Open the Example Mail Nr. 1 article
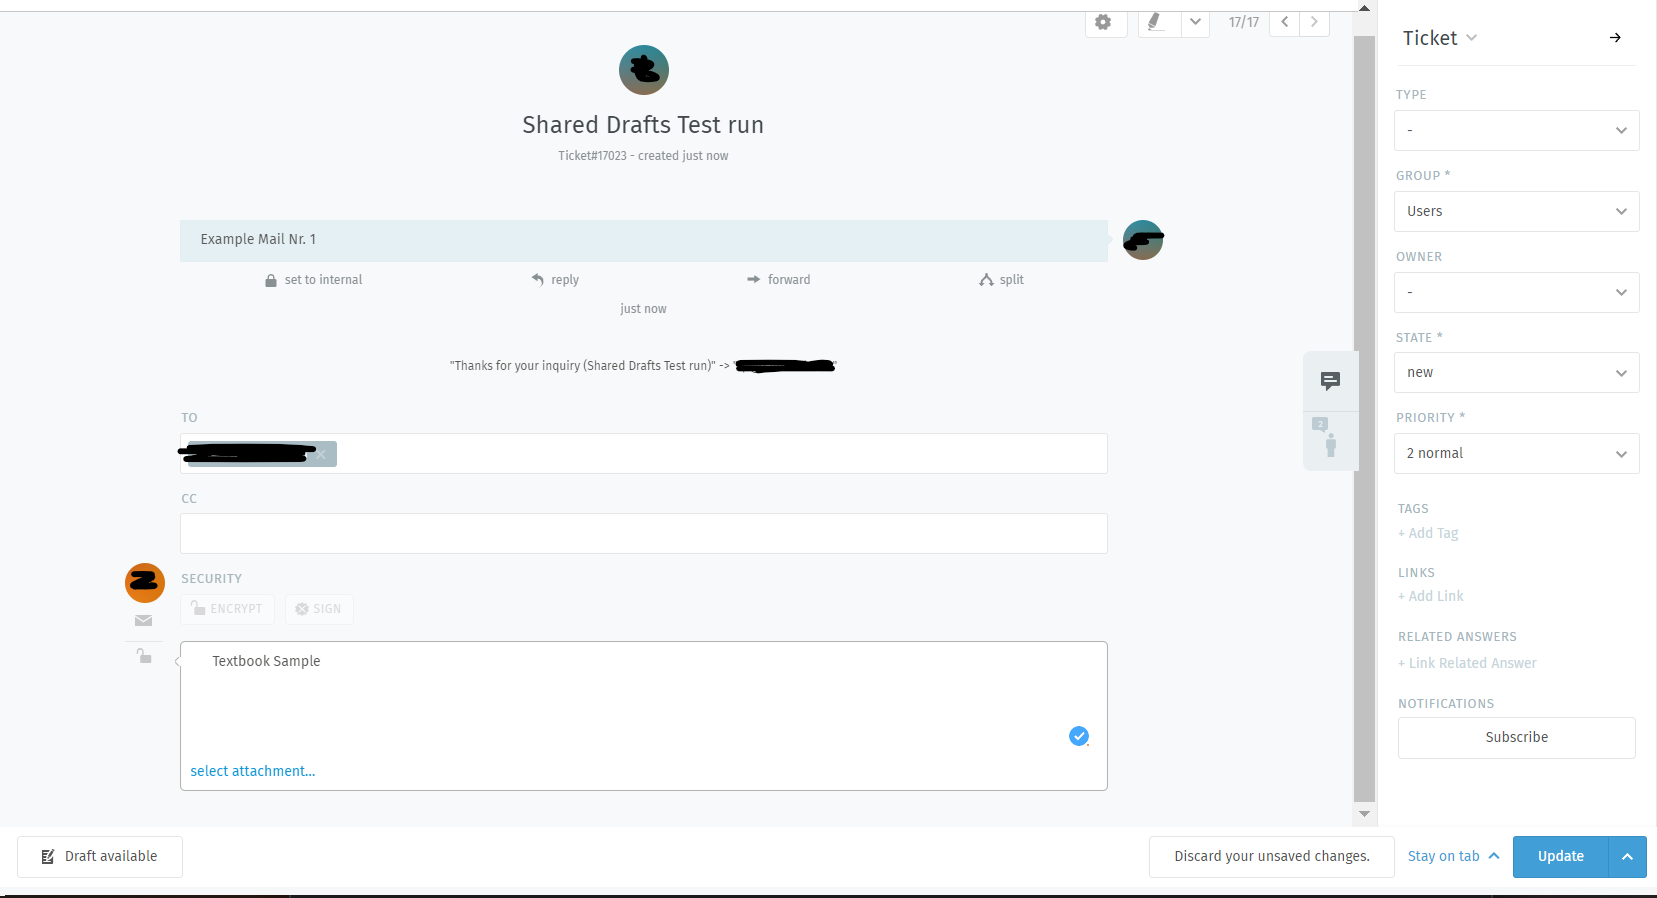The height and width of the screenshot is (898, 1657). tap(643, 240)
